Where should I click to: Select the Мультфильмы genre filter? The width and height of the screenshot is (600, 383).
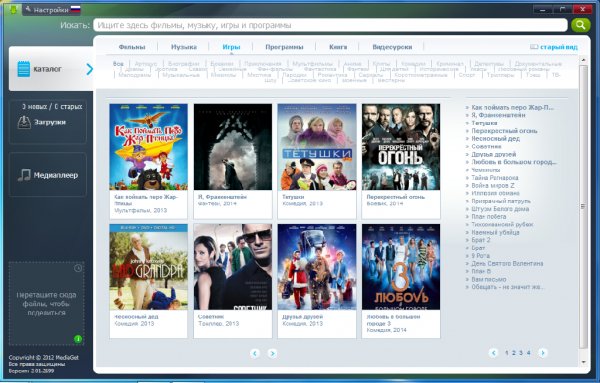312,64
